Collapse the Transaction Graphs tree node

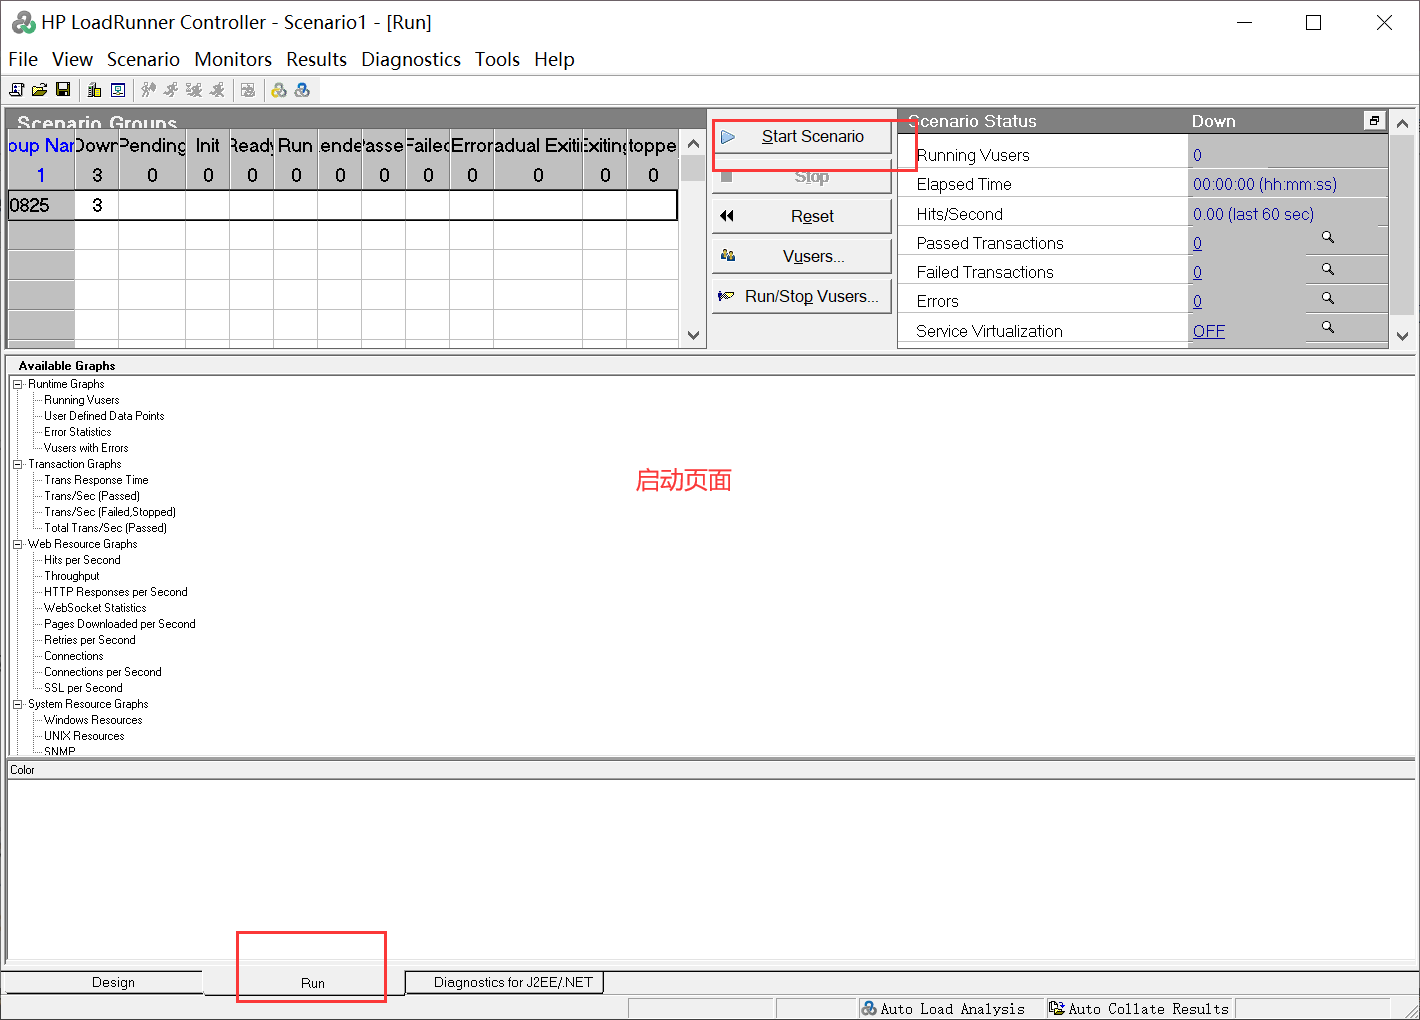[17, 464]
